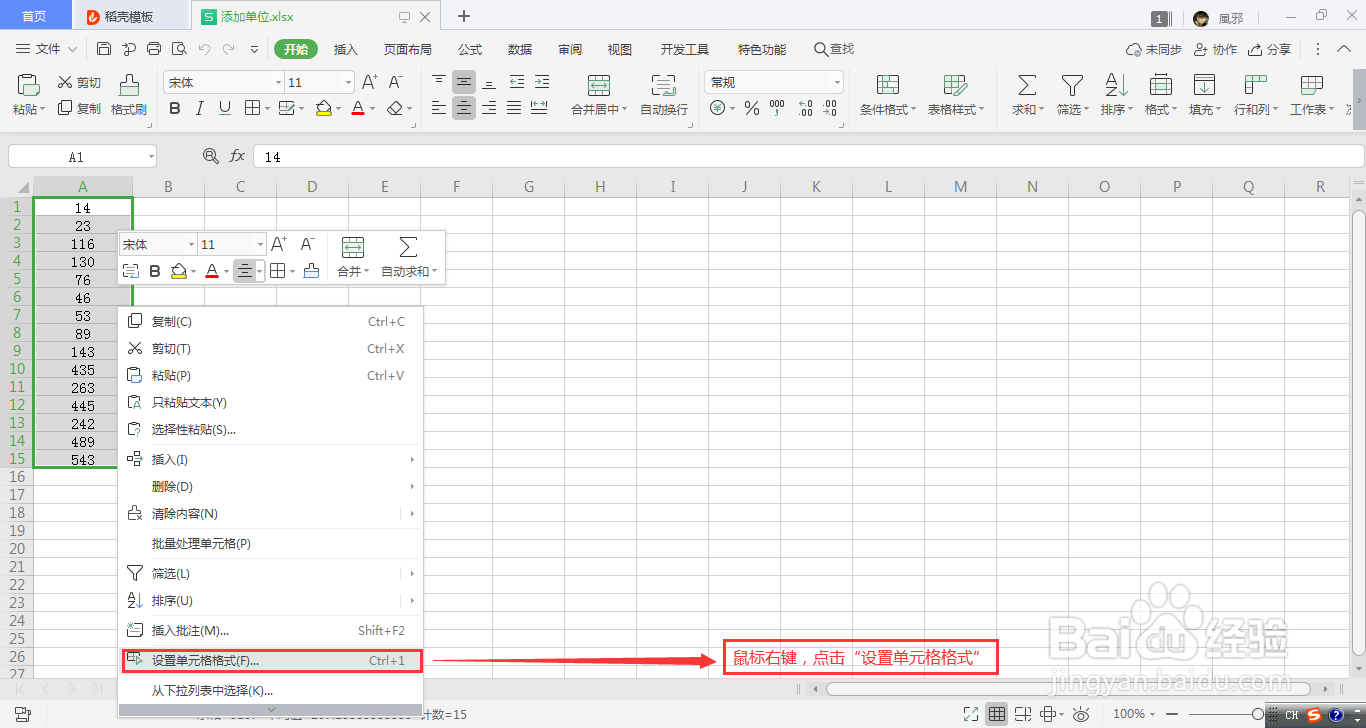Open the 常规 number format dropdown
Viewport: 1366px width, 728px height.
[x=772, y=81]
